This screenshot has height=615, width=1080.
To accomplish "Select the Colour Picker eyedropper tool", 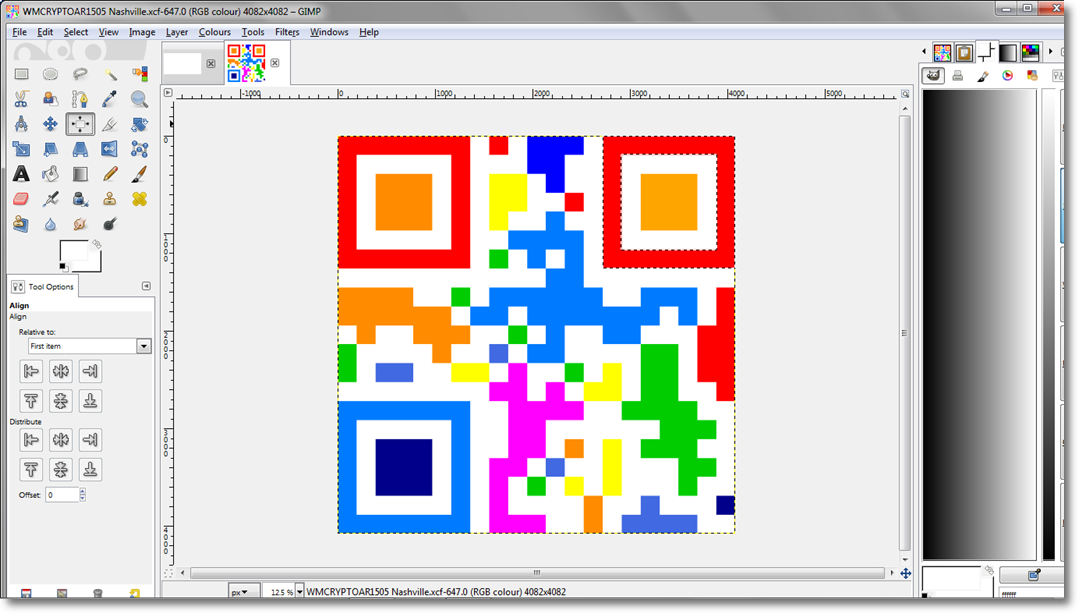I will pyautogui.click(x=110, y=99).
